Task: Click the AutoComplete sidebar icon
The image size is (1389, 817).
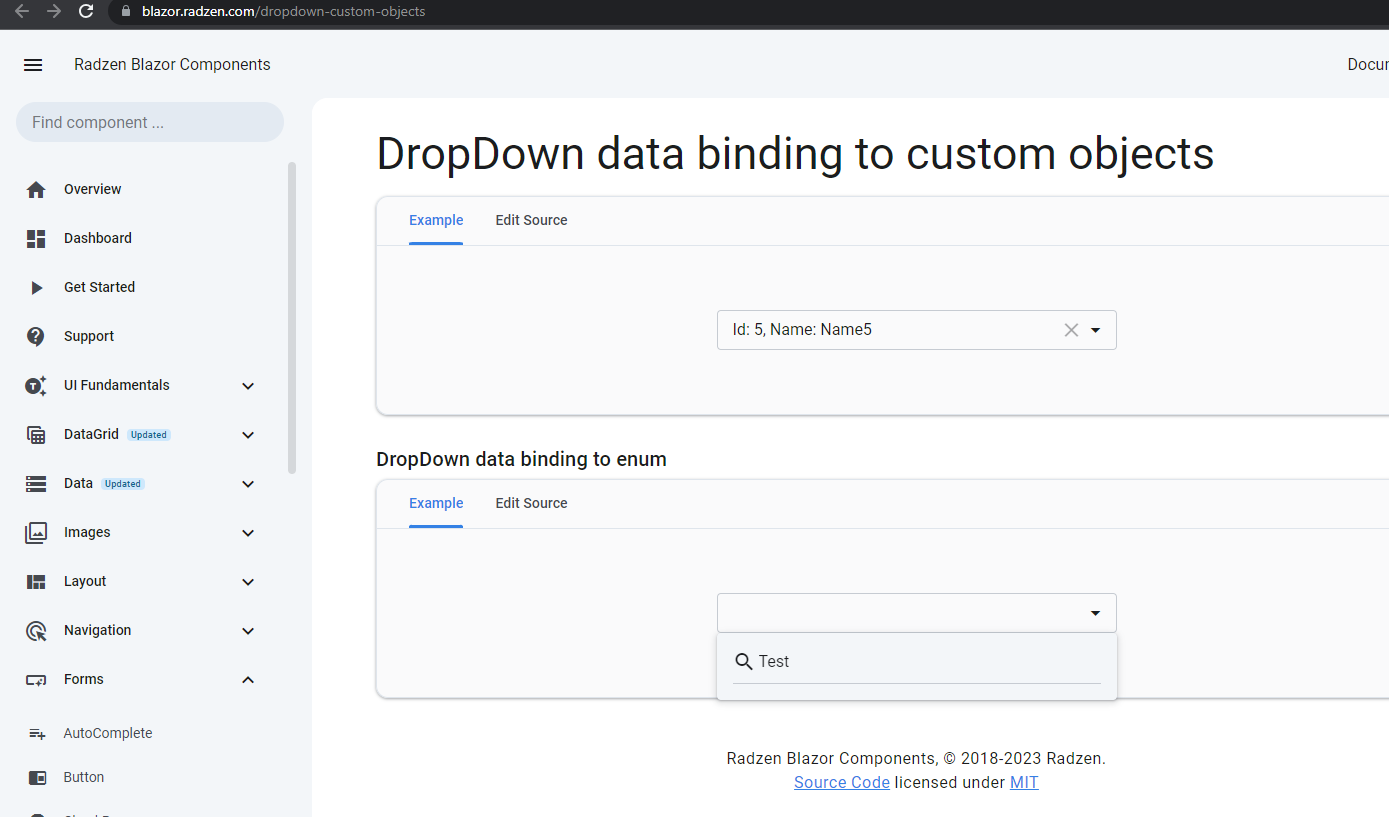Action: tap(37, 733)
